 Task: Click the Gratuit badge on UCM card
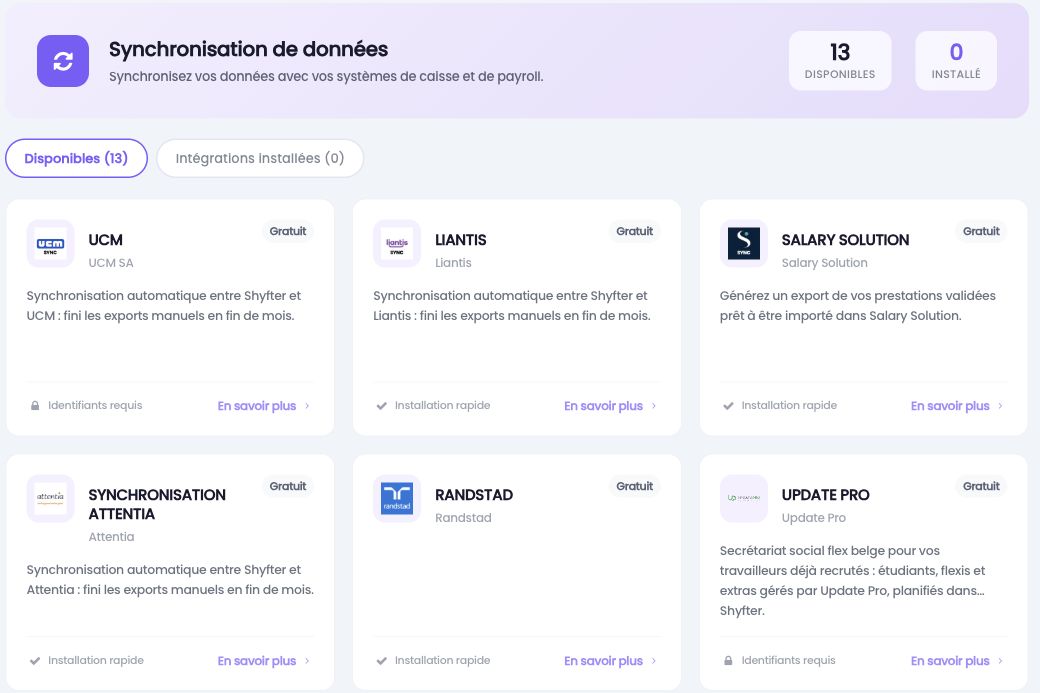coord(288,231)
